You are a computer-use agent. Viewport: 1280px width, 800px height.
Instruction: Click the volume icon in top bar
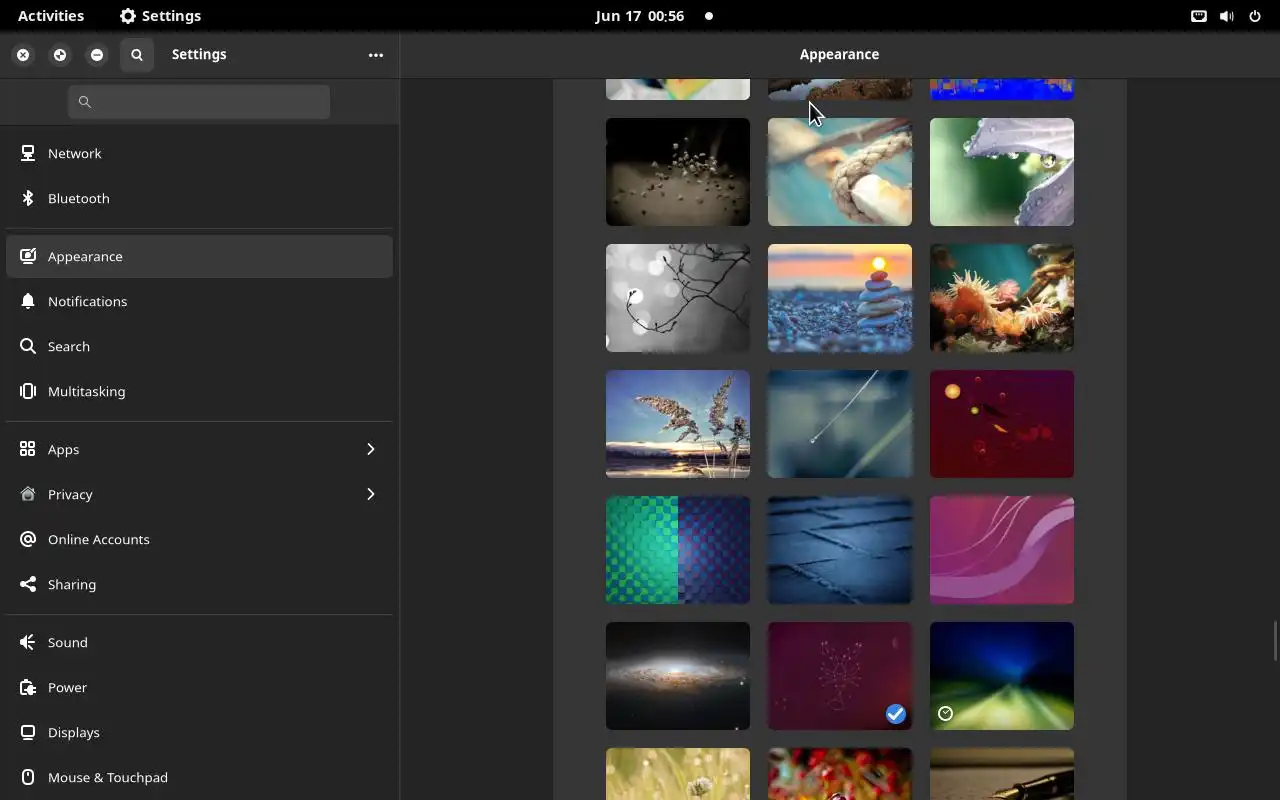tap(1227, 16)
